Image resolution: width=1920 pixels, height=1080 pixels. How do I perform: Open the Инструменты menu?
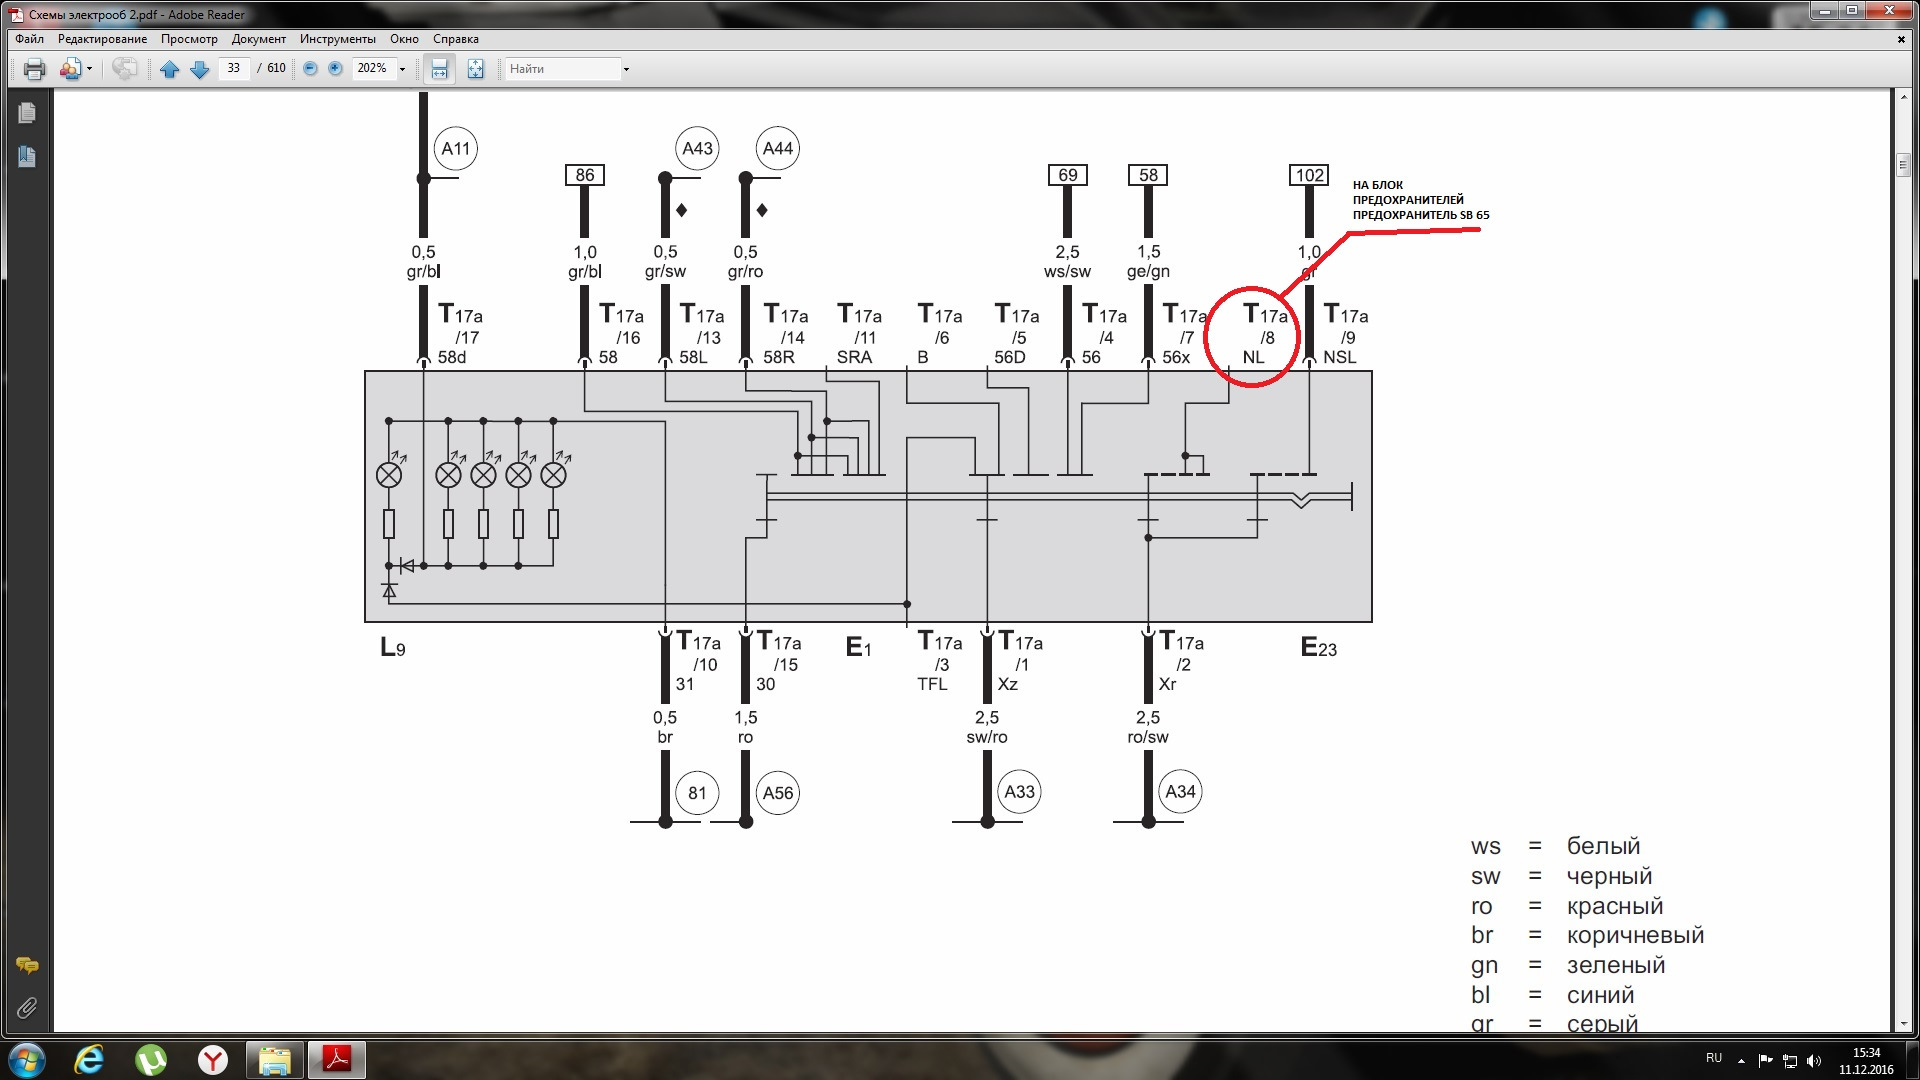point(337,39)
